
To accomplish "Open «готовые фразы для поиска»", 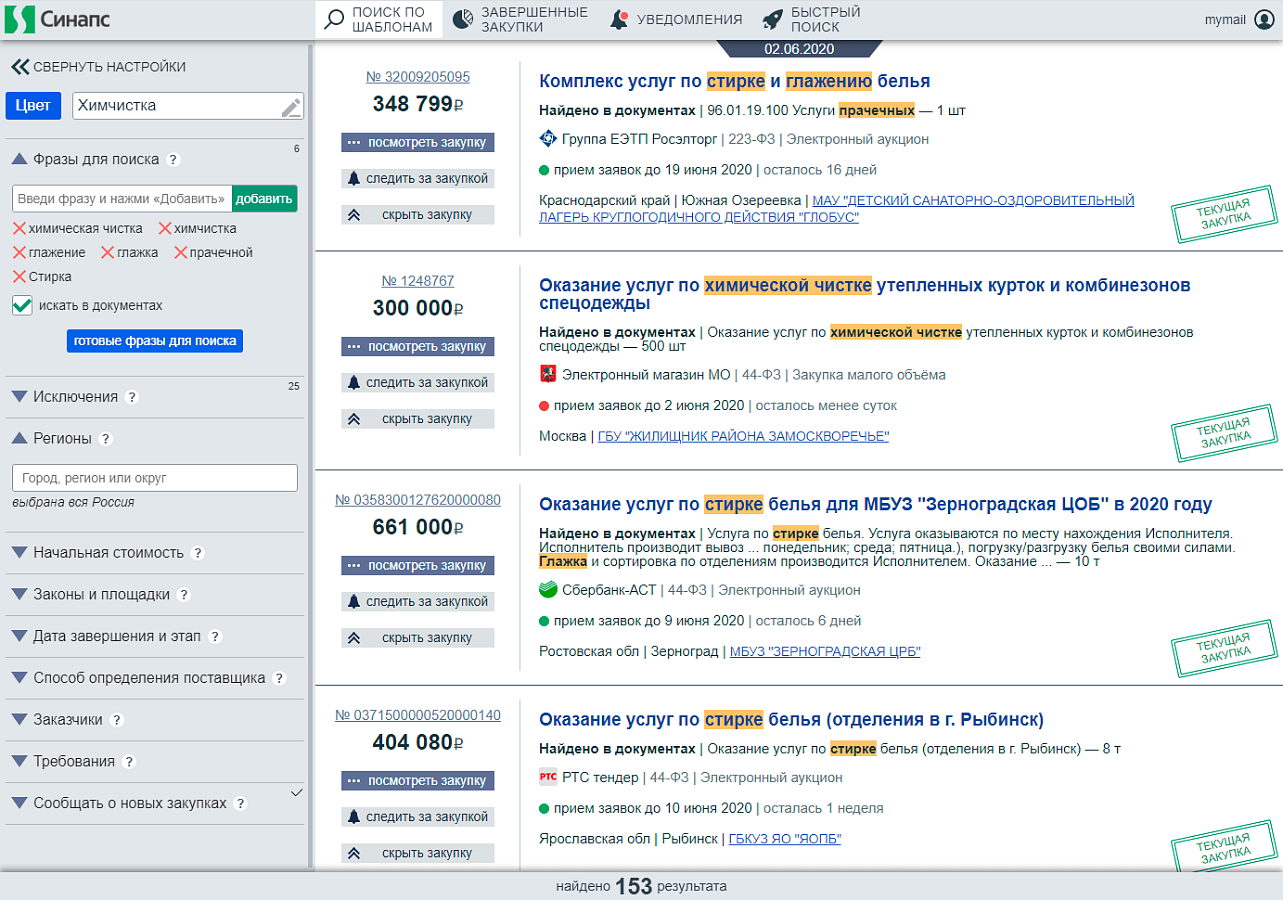I will [155, 341].
